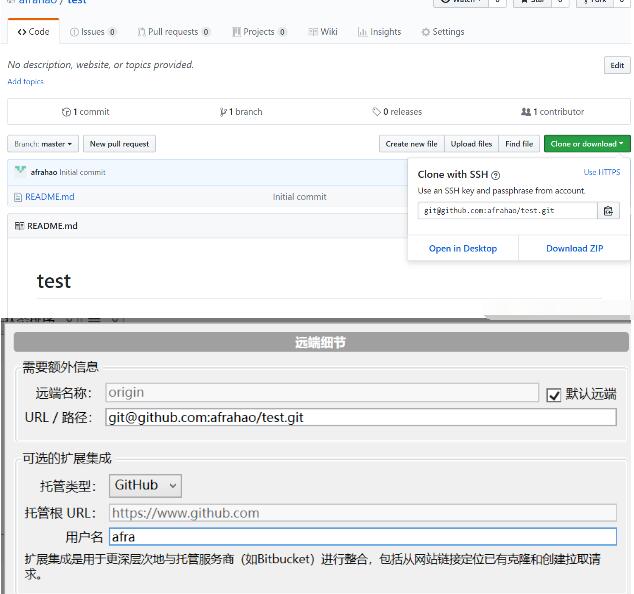Click the Code tab icon
This screenshot has width=634, height=594.
(x=22, y=32)
